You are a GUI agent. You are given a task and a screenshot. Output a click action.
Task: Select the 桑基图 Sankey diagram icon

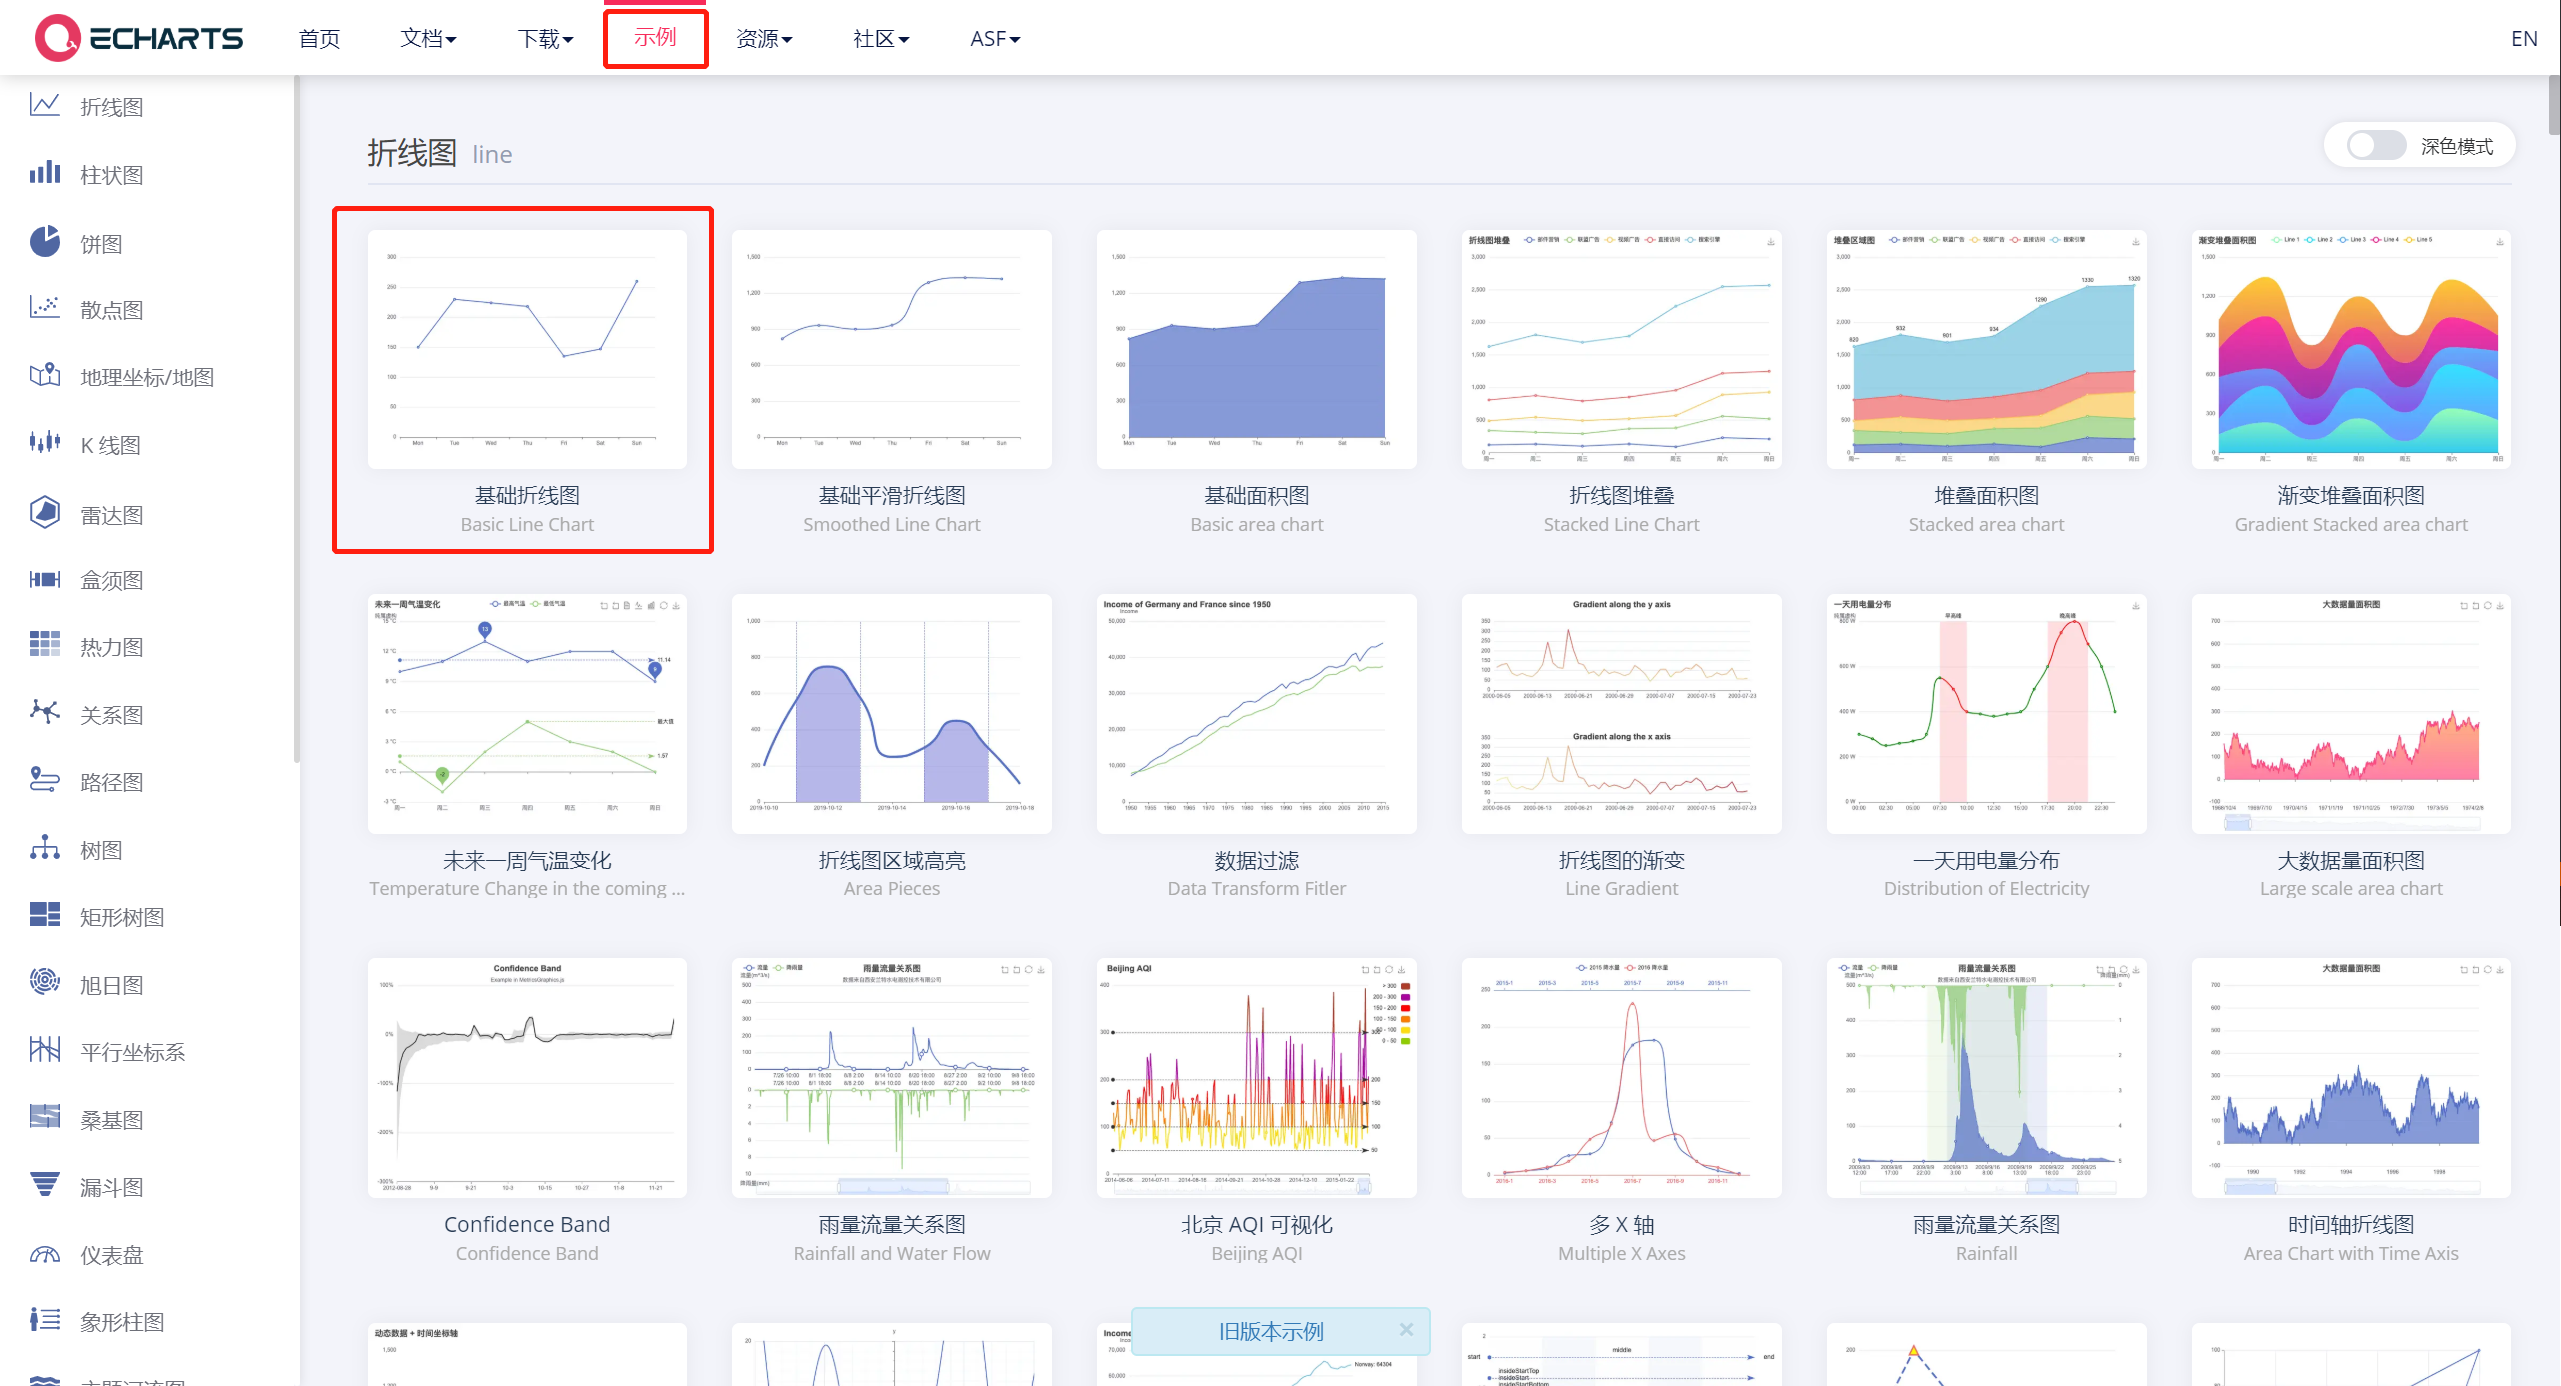point(44,1118)
